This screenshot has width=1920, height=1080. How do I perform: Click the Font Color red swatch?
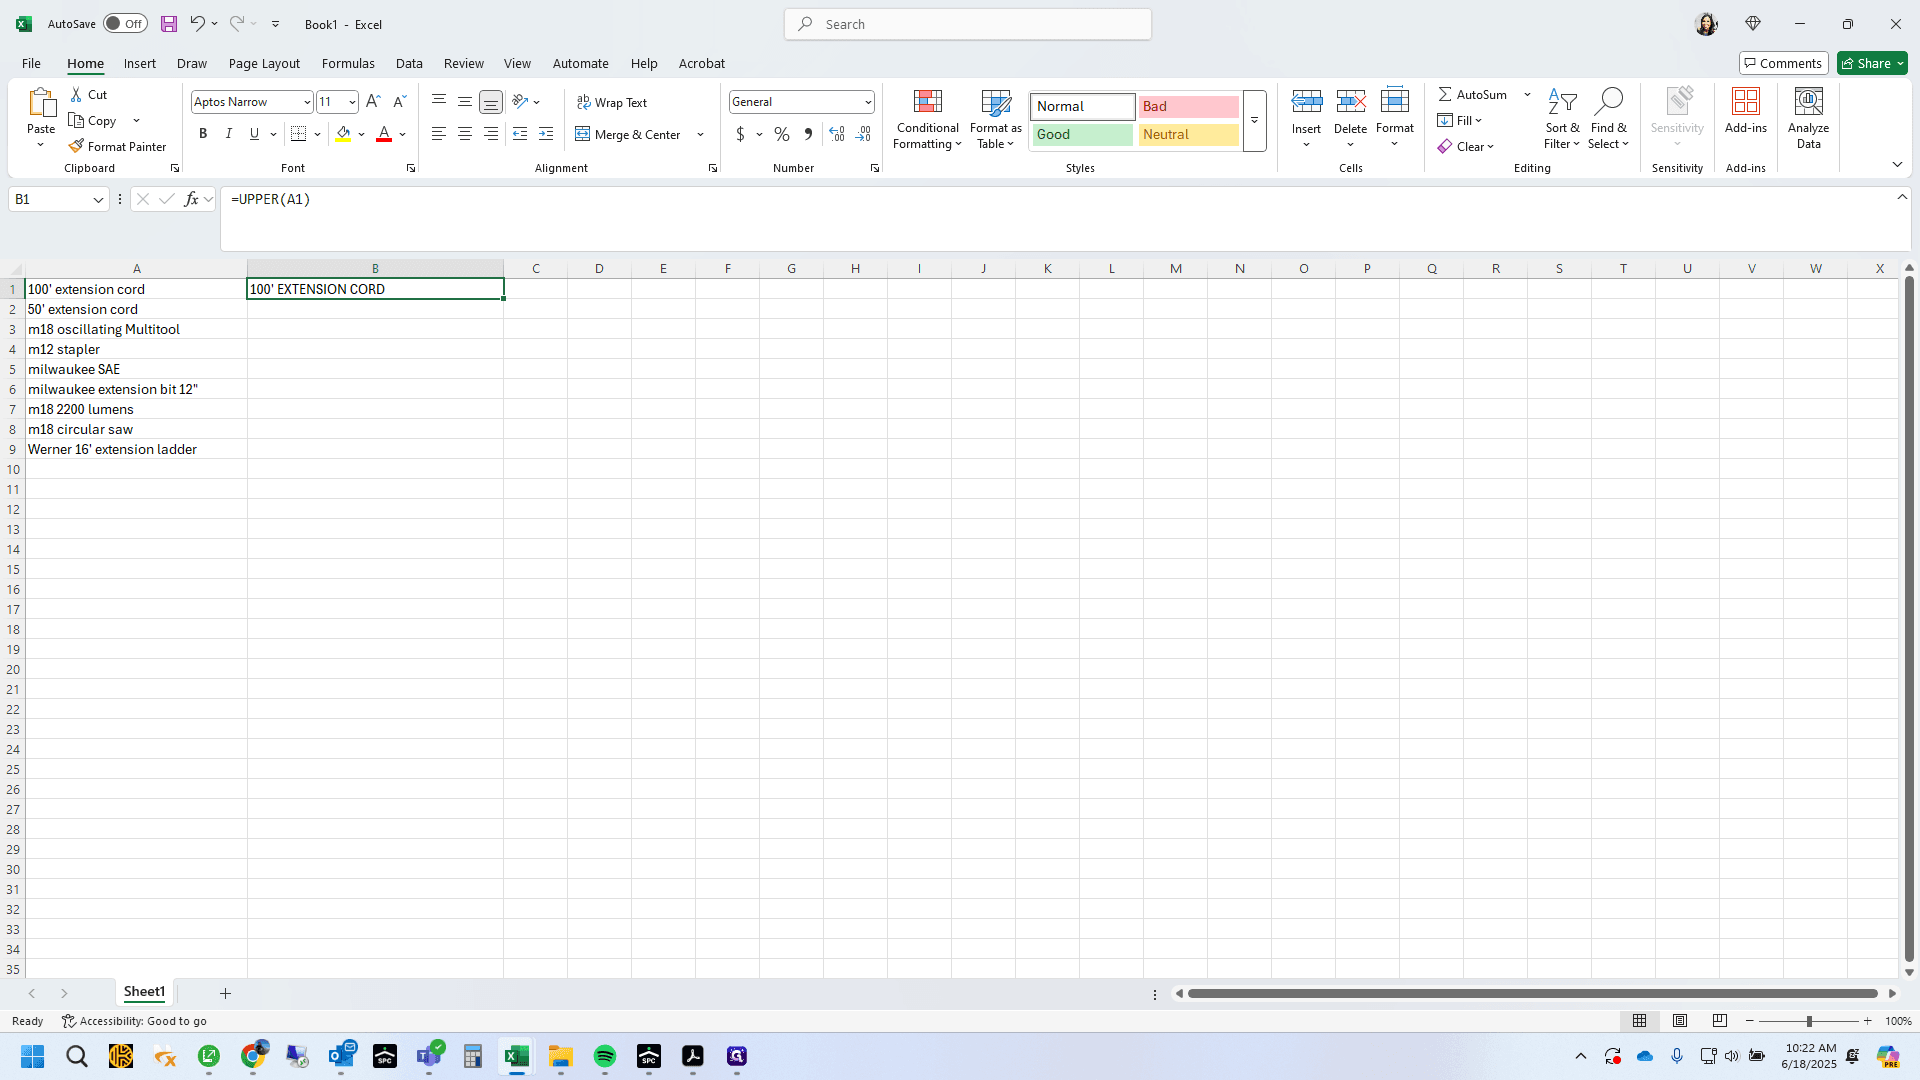(x=384, y=134)
